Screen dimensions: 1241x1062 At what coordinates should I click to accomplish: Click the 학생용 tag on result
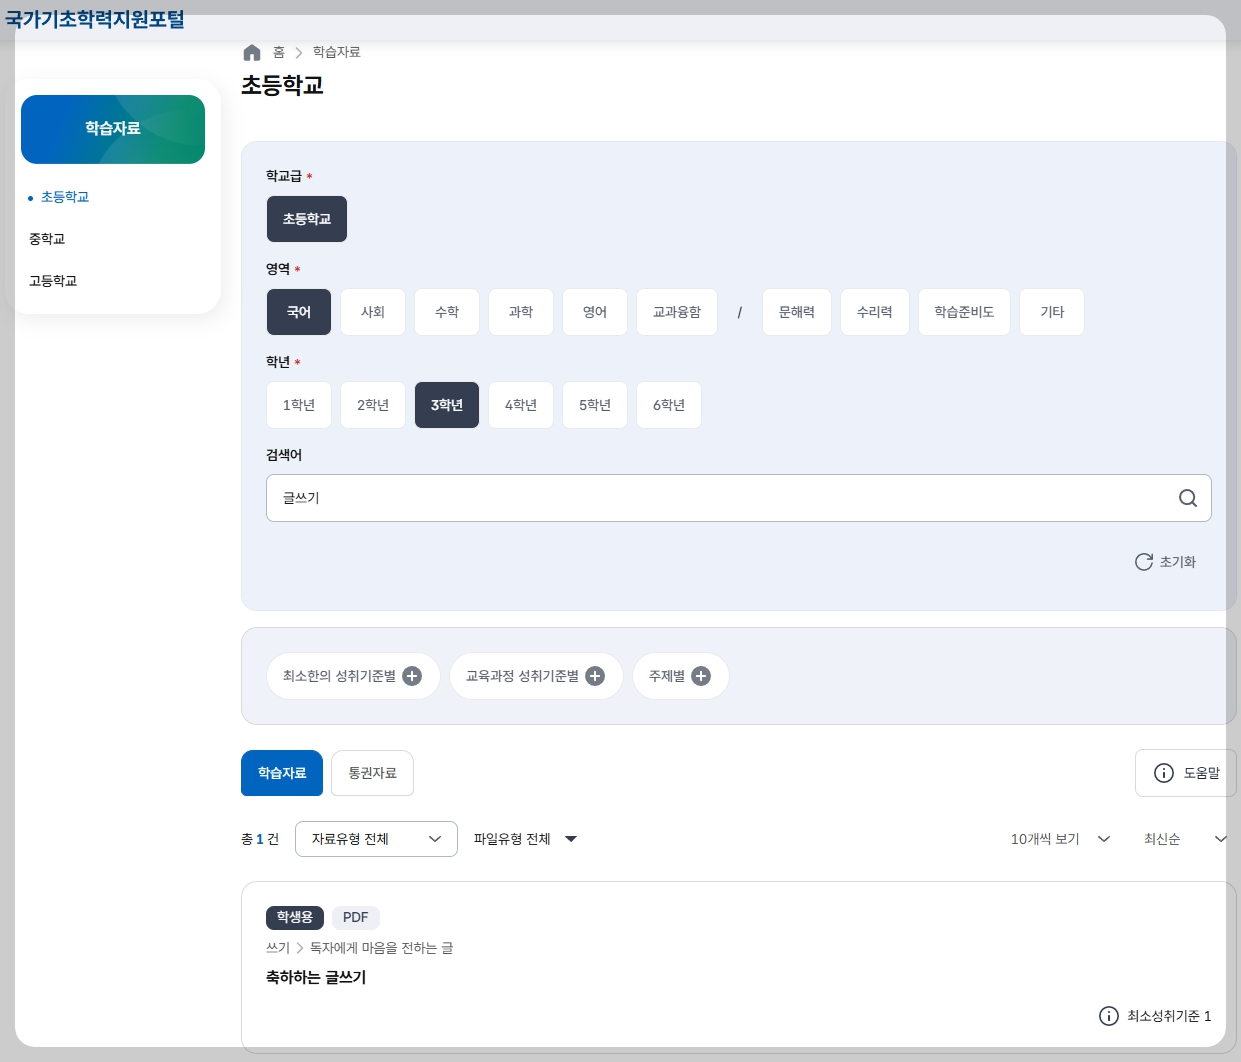tap(295, 917)
